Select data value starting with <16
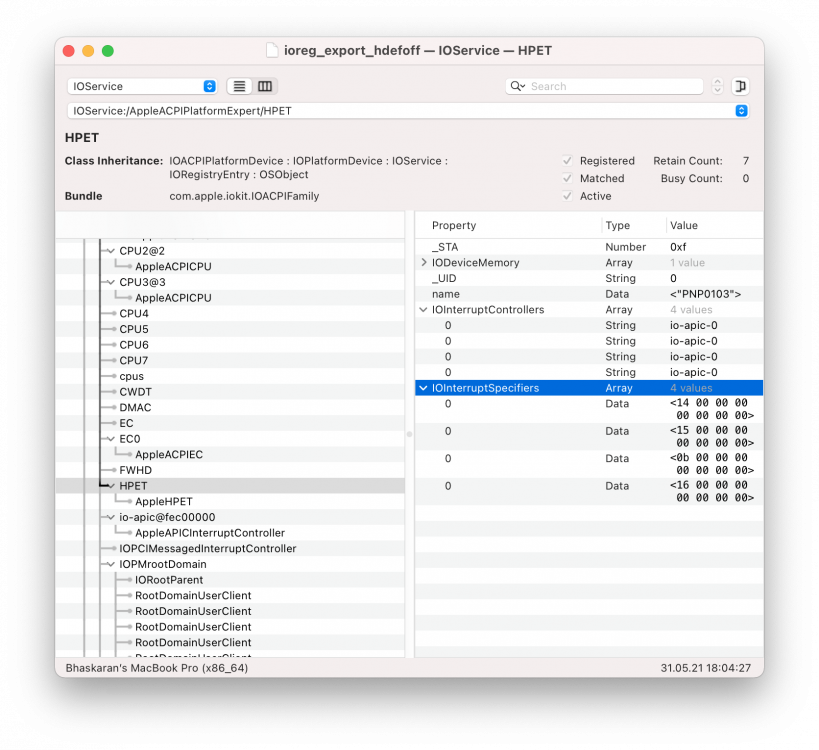 [712, 491]
